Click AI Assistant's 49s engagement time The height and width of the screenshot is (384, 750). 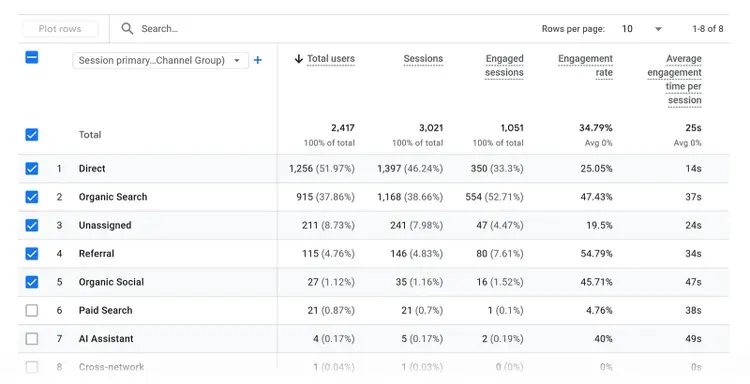pos(693,339)
